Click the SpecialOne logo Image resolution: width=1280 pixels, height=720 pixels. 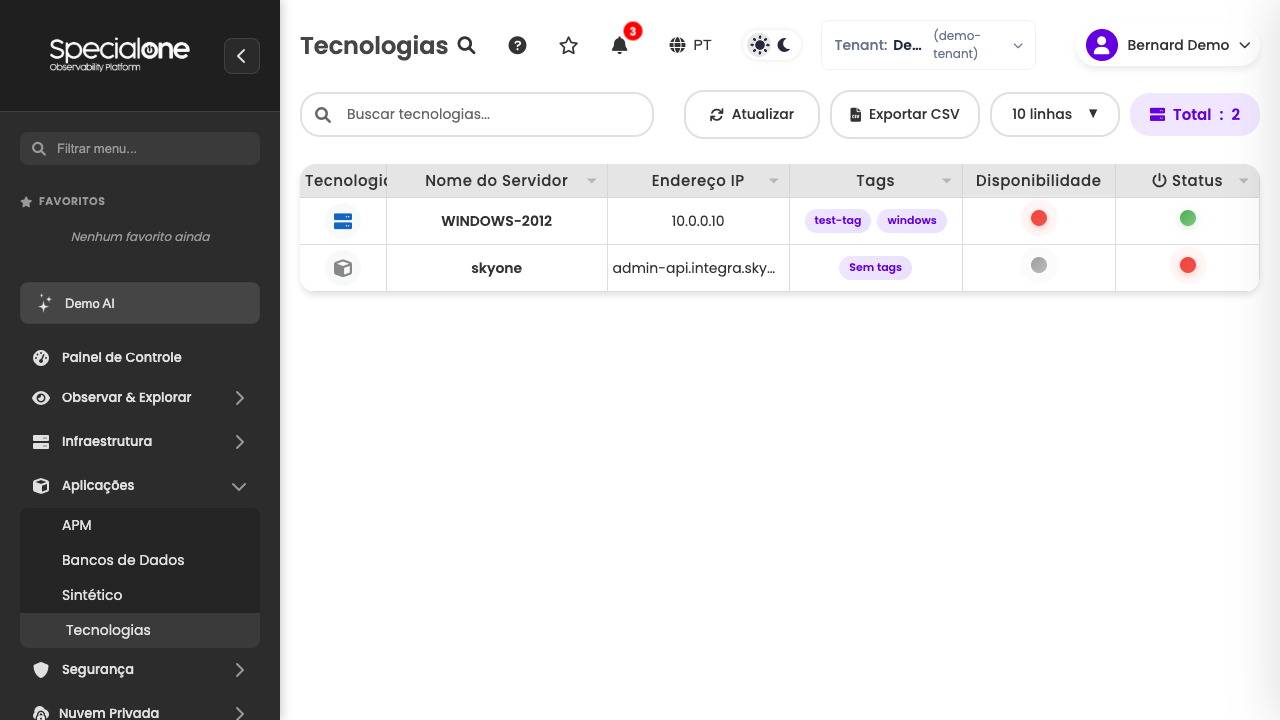[119, 54]
